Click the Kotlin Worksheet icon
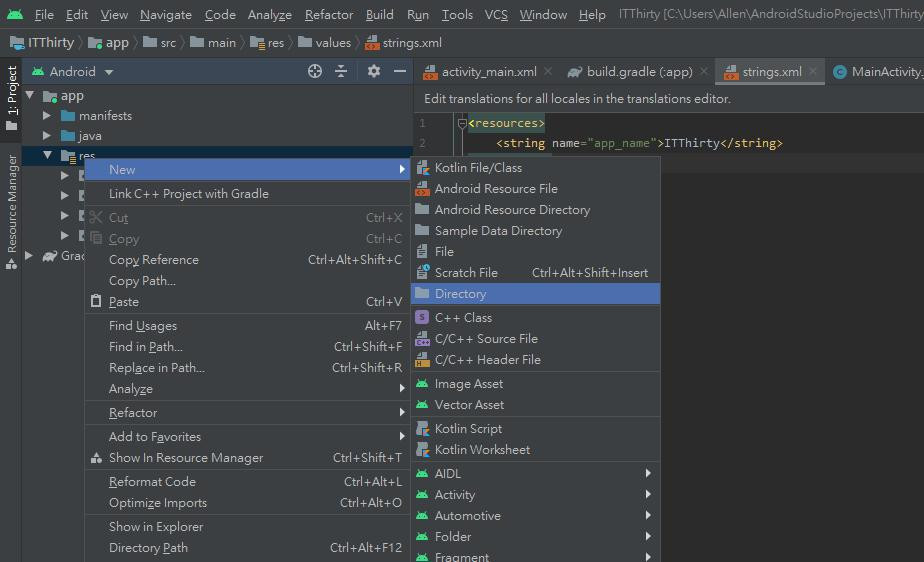Image resolution: width=924 pixels, height=562 pixels. click(x=423, y=449)
